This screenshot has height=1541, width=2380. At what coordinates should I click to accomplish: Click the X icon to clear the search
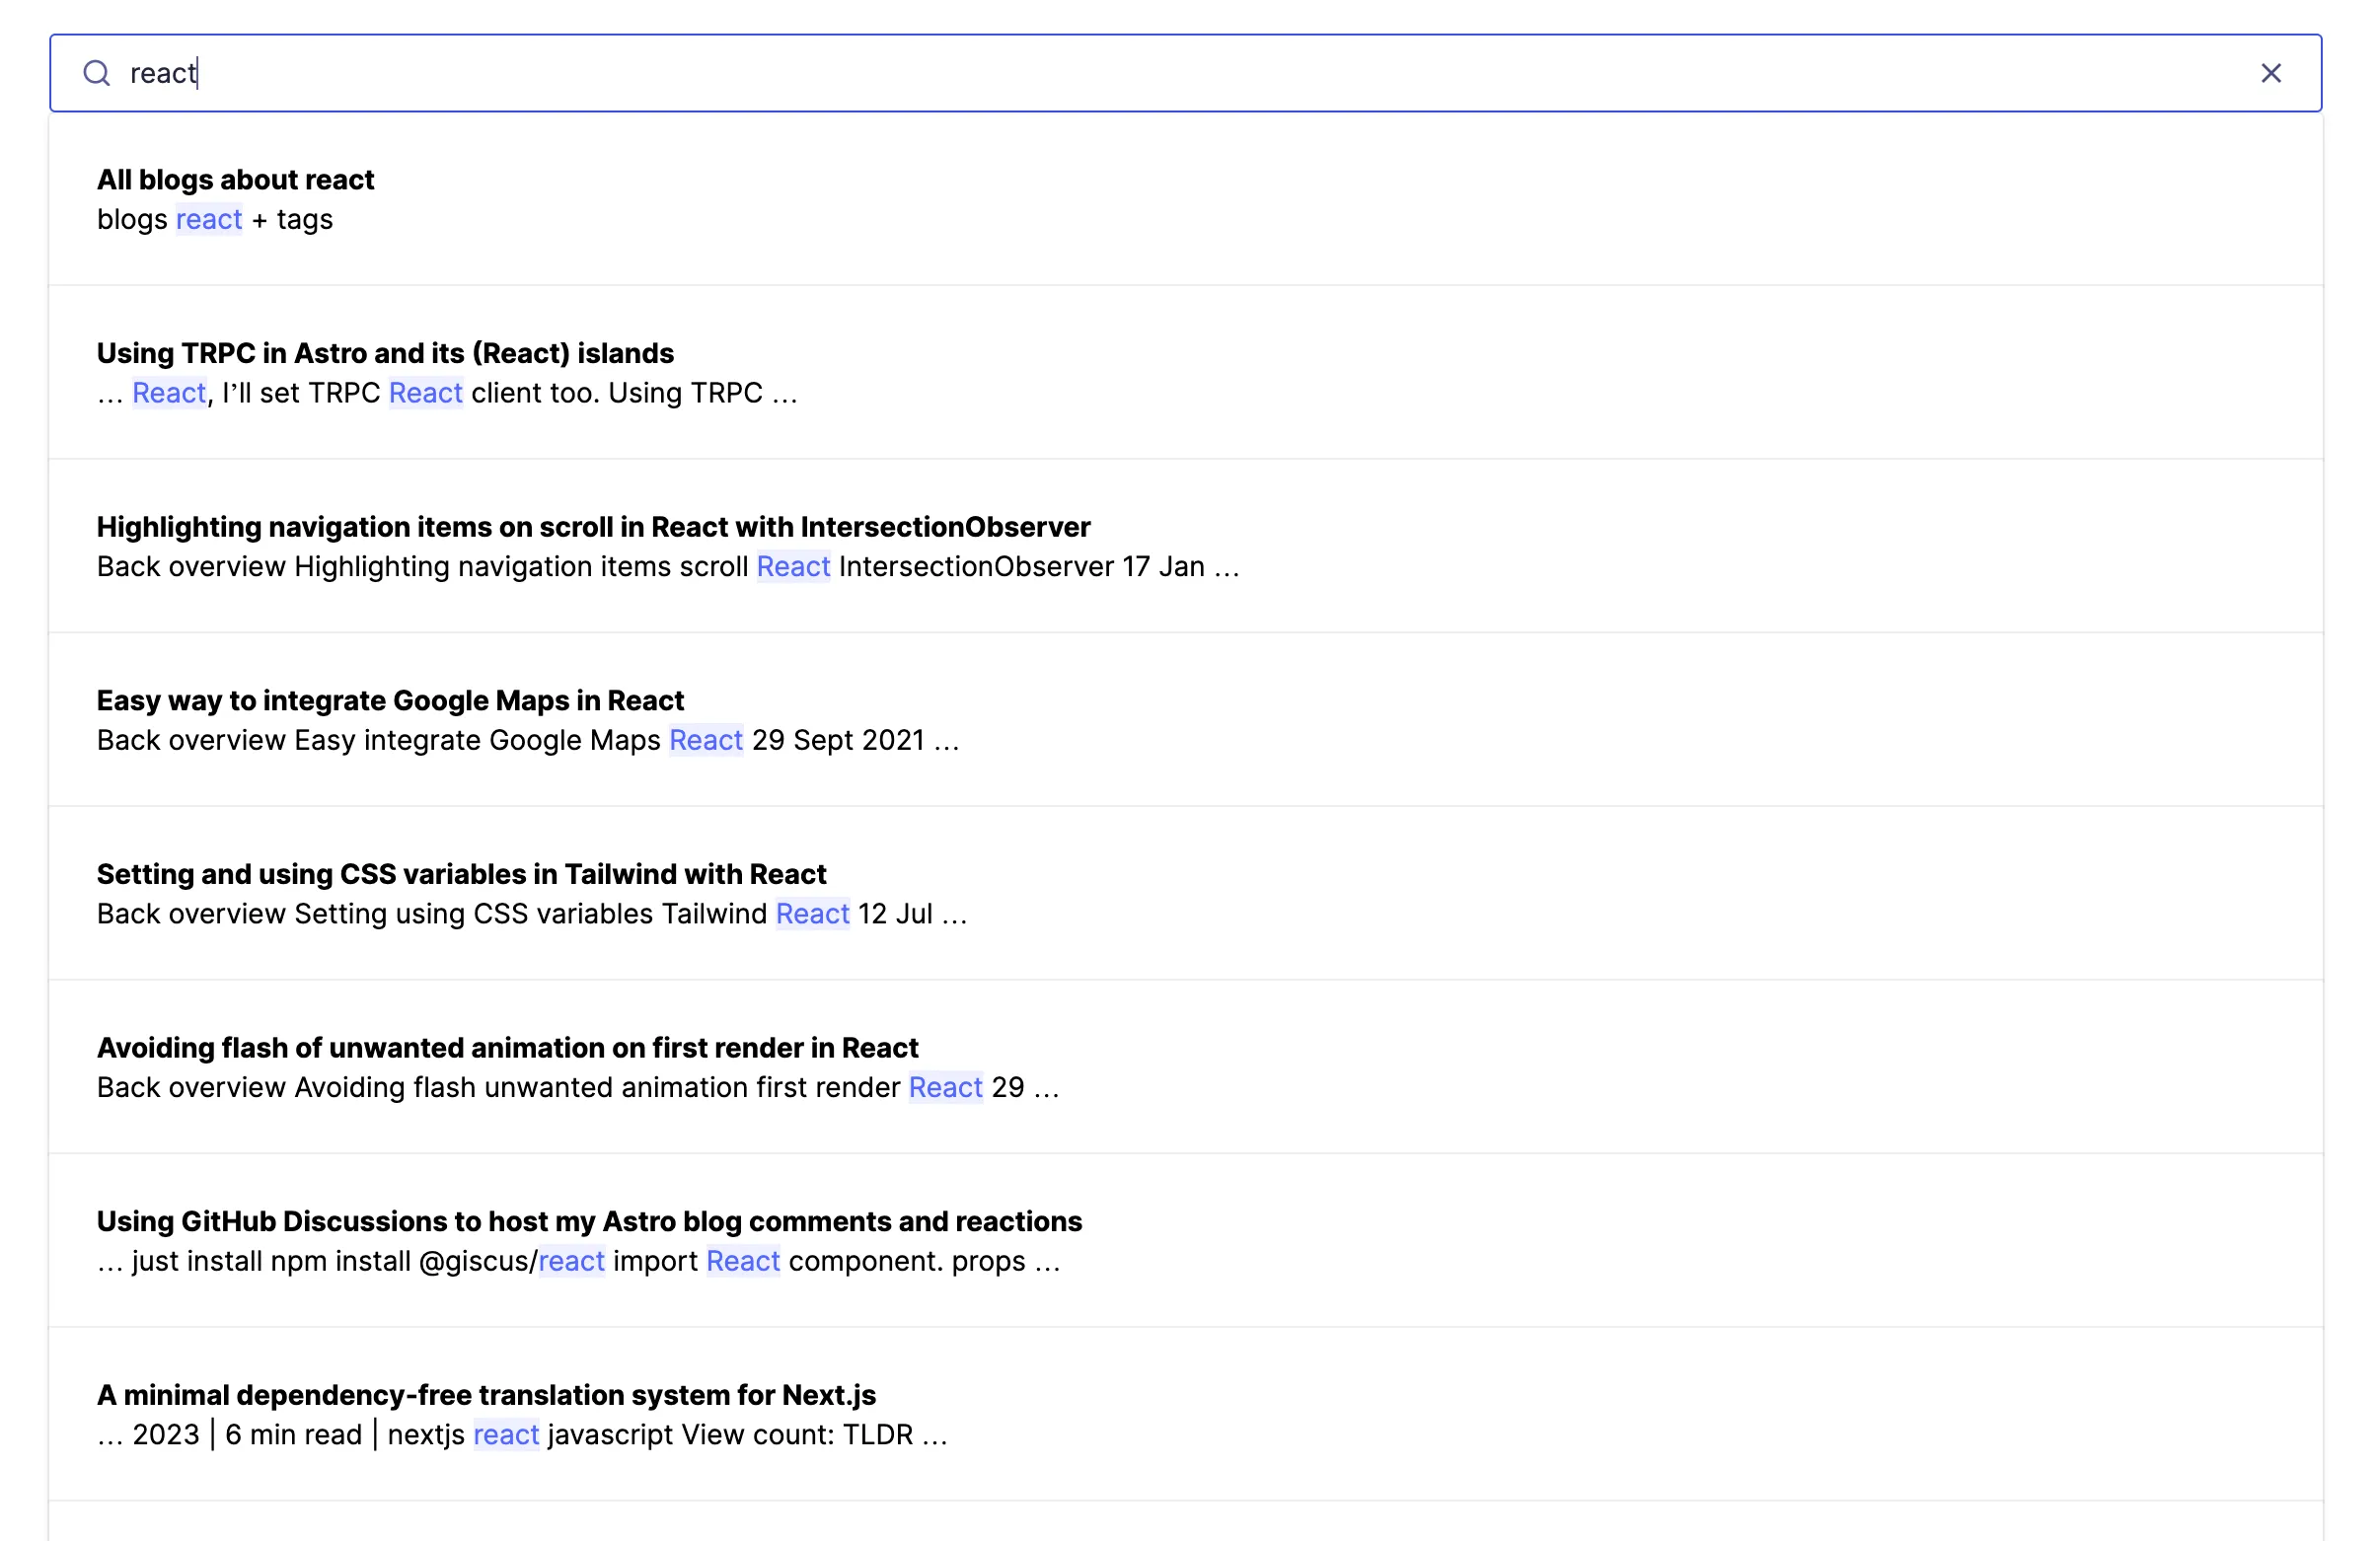click(2271, 73)
